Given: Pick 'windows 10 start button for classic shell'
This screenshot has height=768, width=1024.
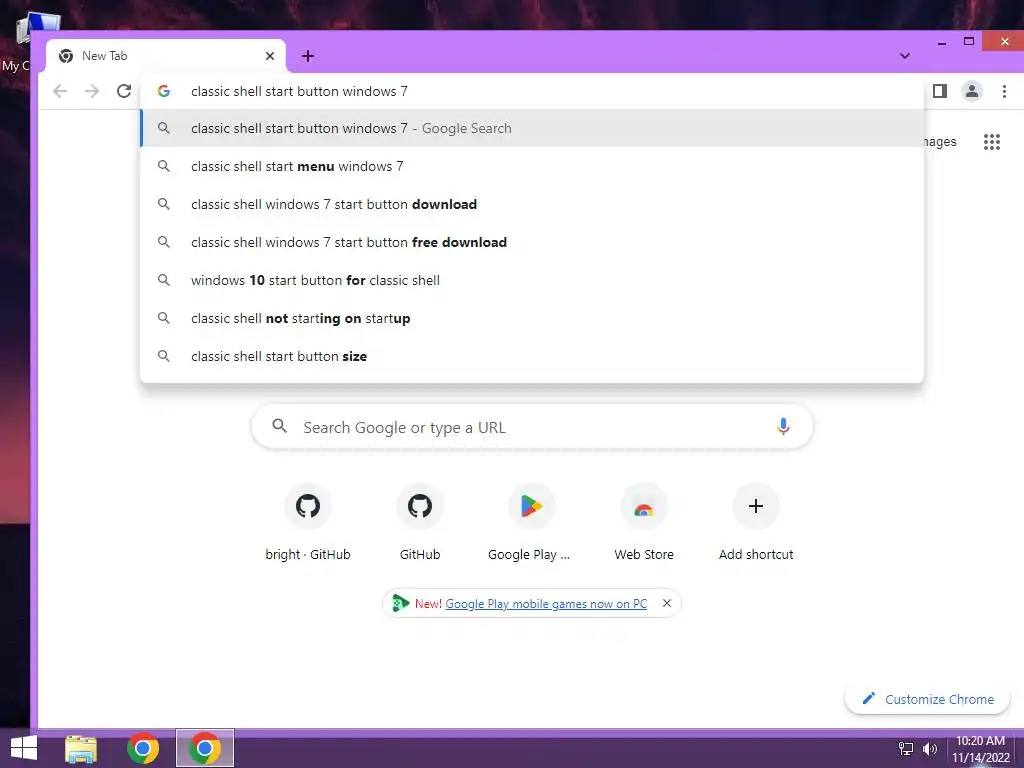Looking at the screenshot, I should [x=532, y=280].
